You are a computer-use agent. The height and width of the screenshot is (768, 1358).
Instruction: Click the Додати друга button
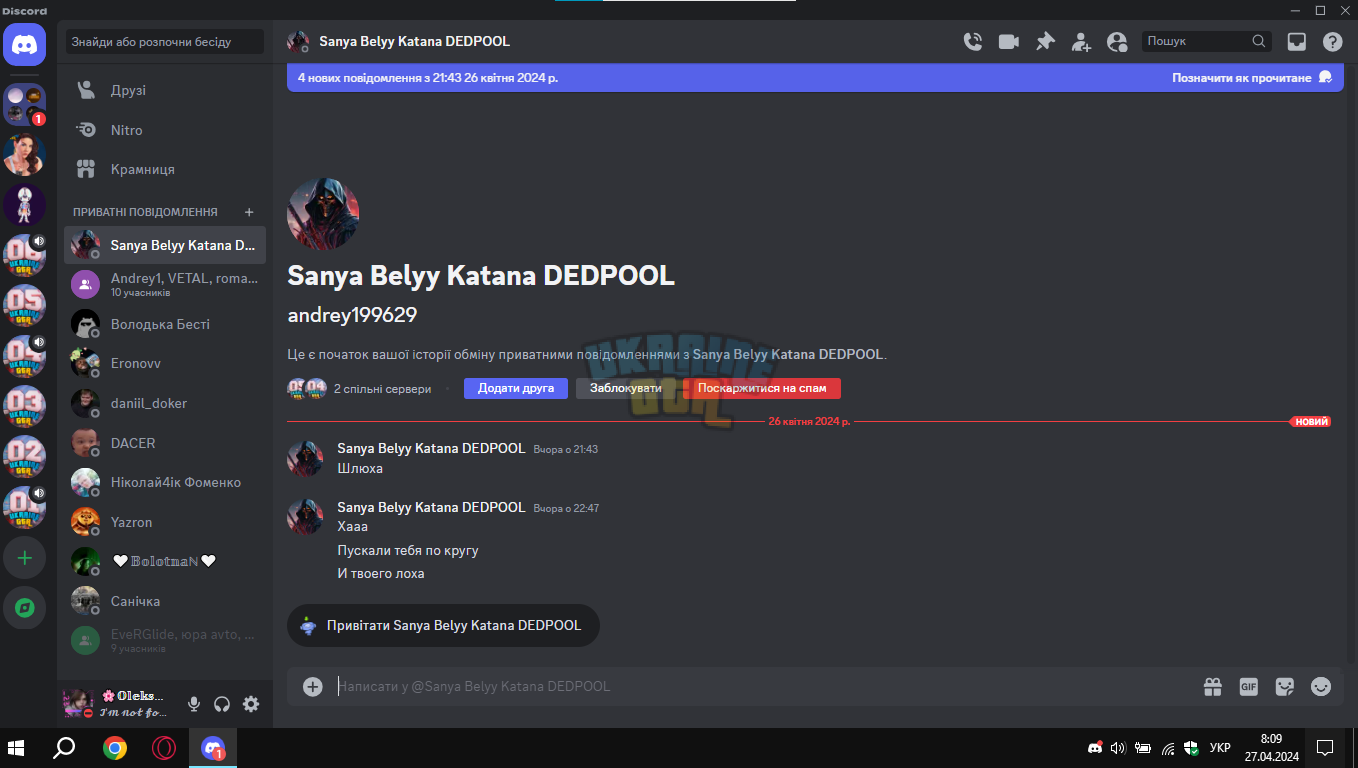(x=516, y=388)
